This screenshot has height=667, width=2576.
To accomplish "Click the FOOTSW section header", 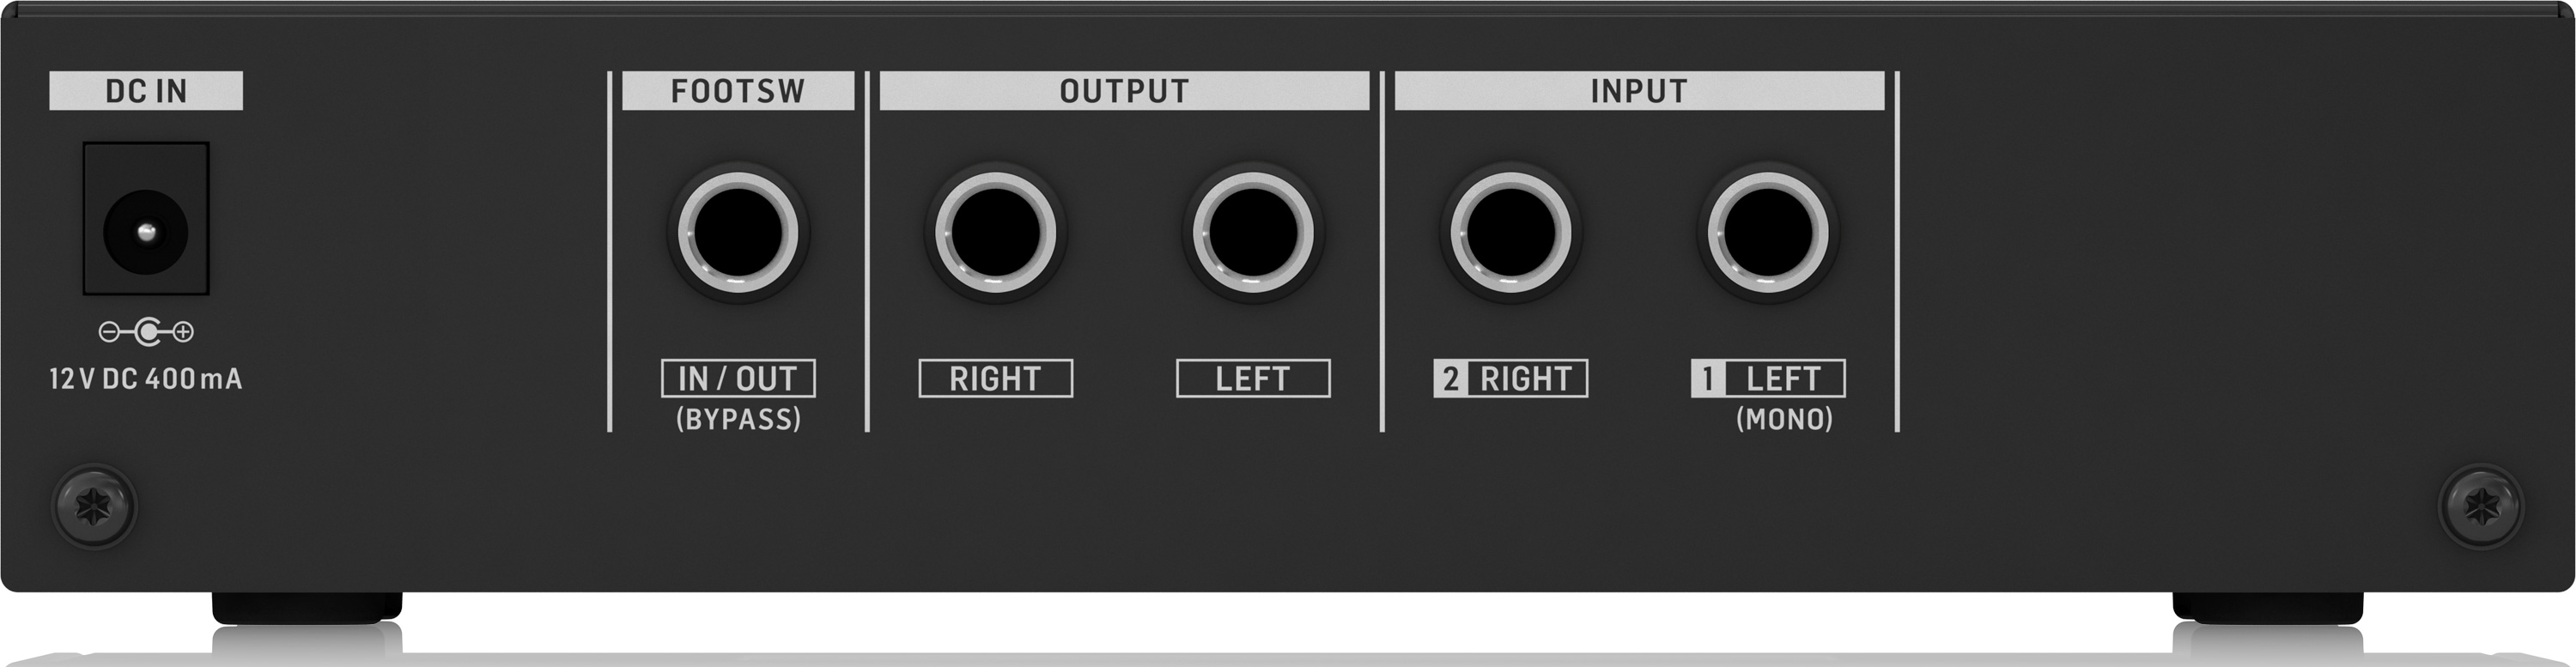I will pyautogui.click(x=738, y=91).
